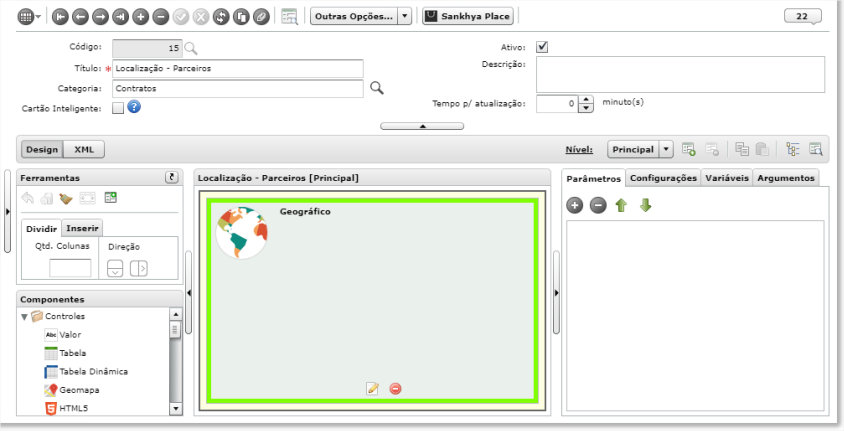Click the magnifier next to Código
This screenshot has height=431, width=844.
point(191,48)
